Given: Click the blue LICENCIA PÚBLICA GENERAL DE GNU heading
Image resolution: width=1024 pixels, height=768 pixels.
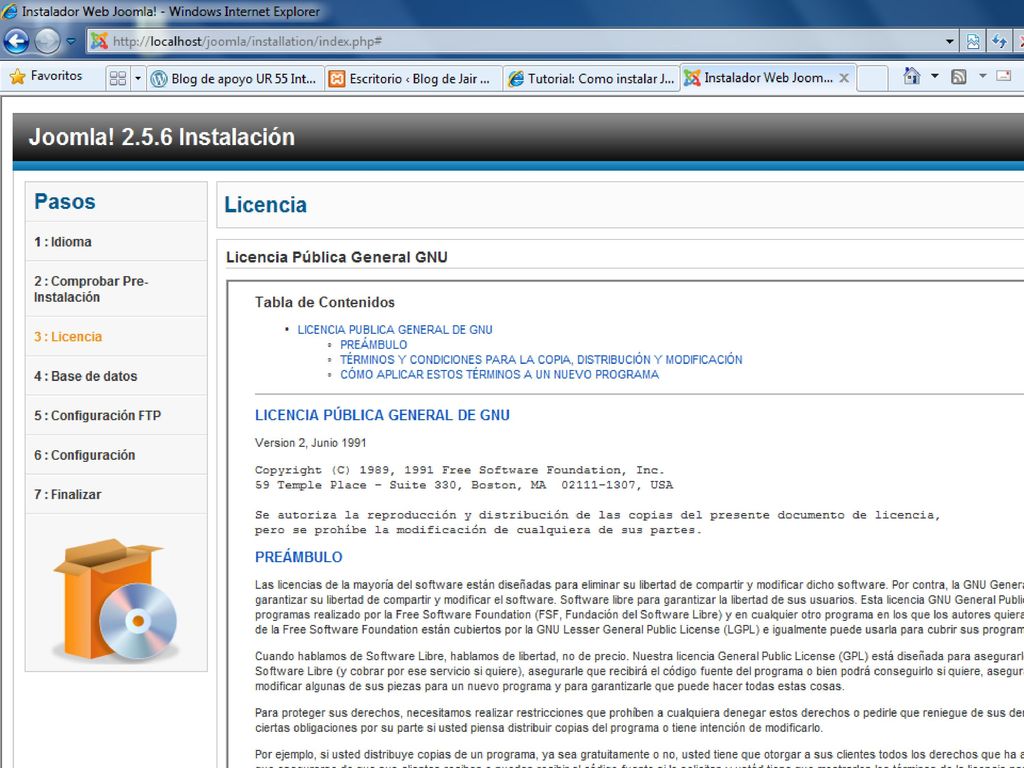Looking at the screenshot, I should click(382, 415).
